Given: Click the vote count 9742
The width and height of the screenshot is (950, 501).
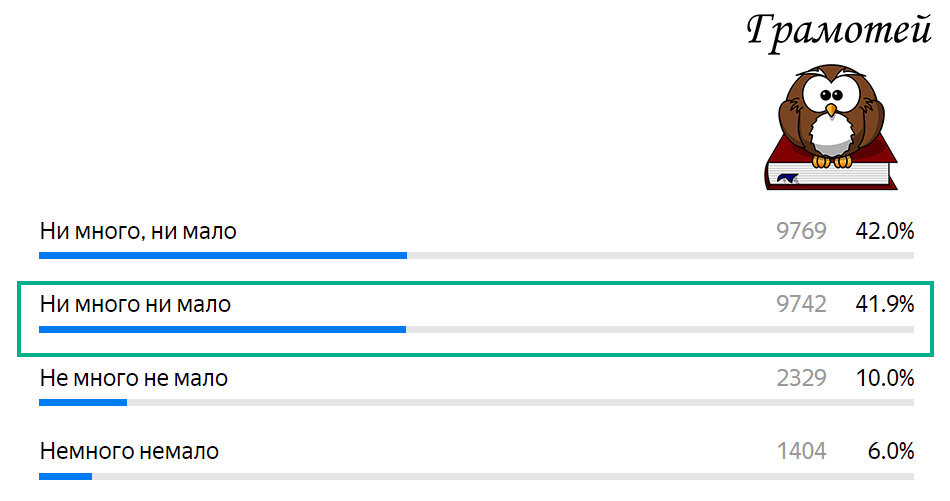Looking at the screenshot, I should pyautogui.click(x=802, y=304).
